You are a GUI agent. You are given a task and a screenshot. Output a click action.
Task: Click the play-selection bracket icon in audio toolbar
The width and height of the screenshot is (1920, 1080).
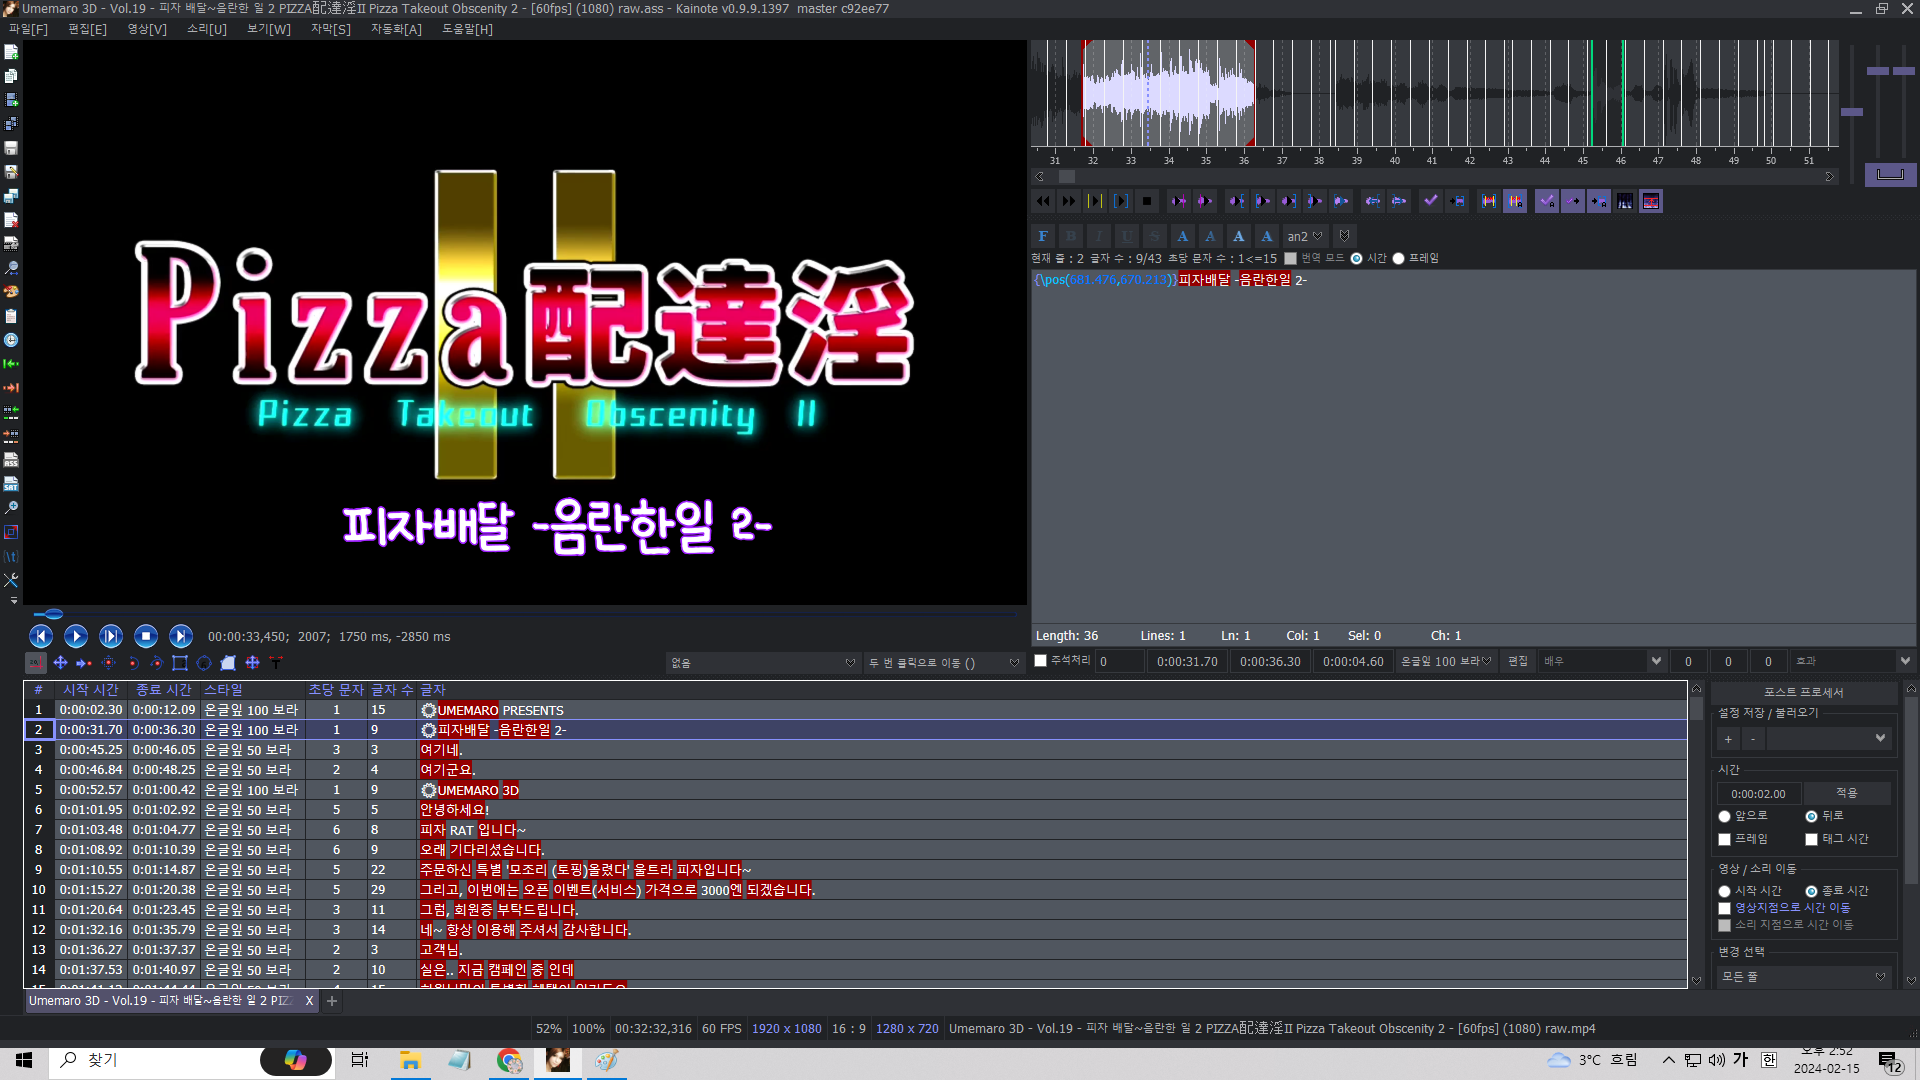1121,201
